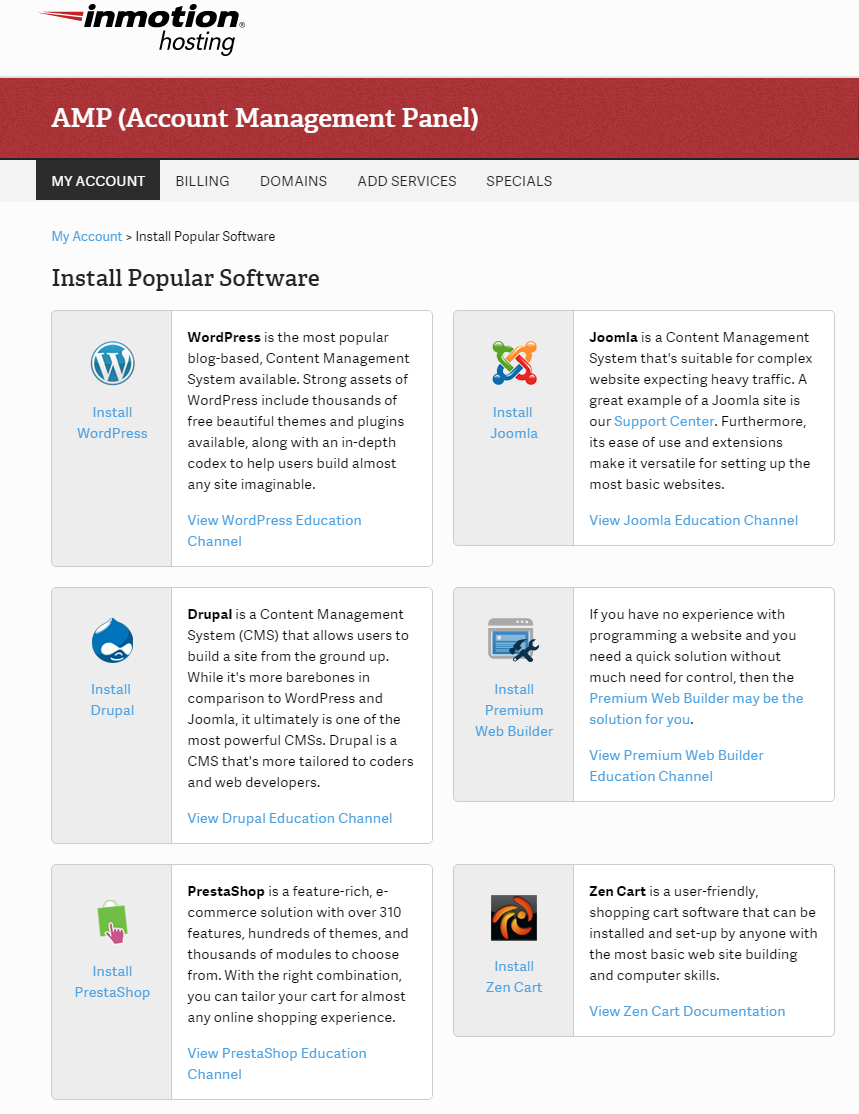The image size is (859, 1114).
Task: Click the Joomla logo icon
Action: click(x=514, y=364)
